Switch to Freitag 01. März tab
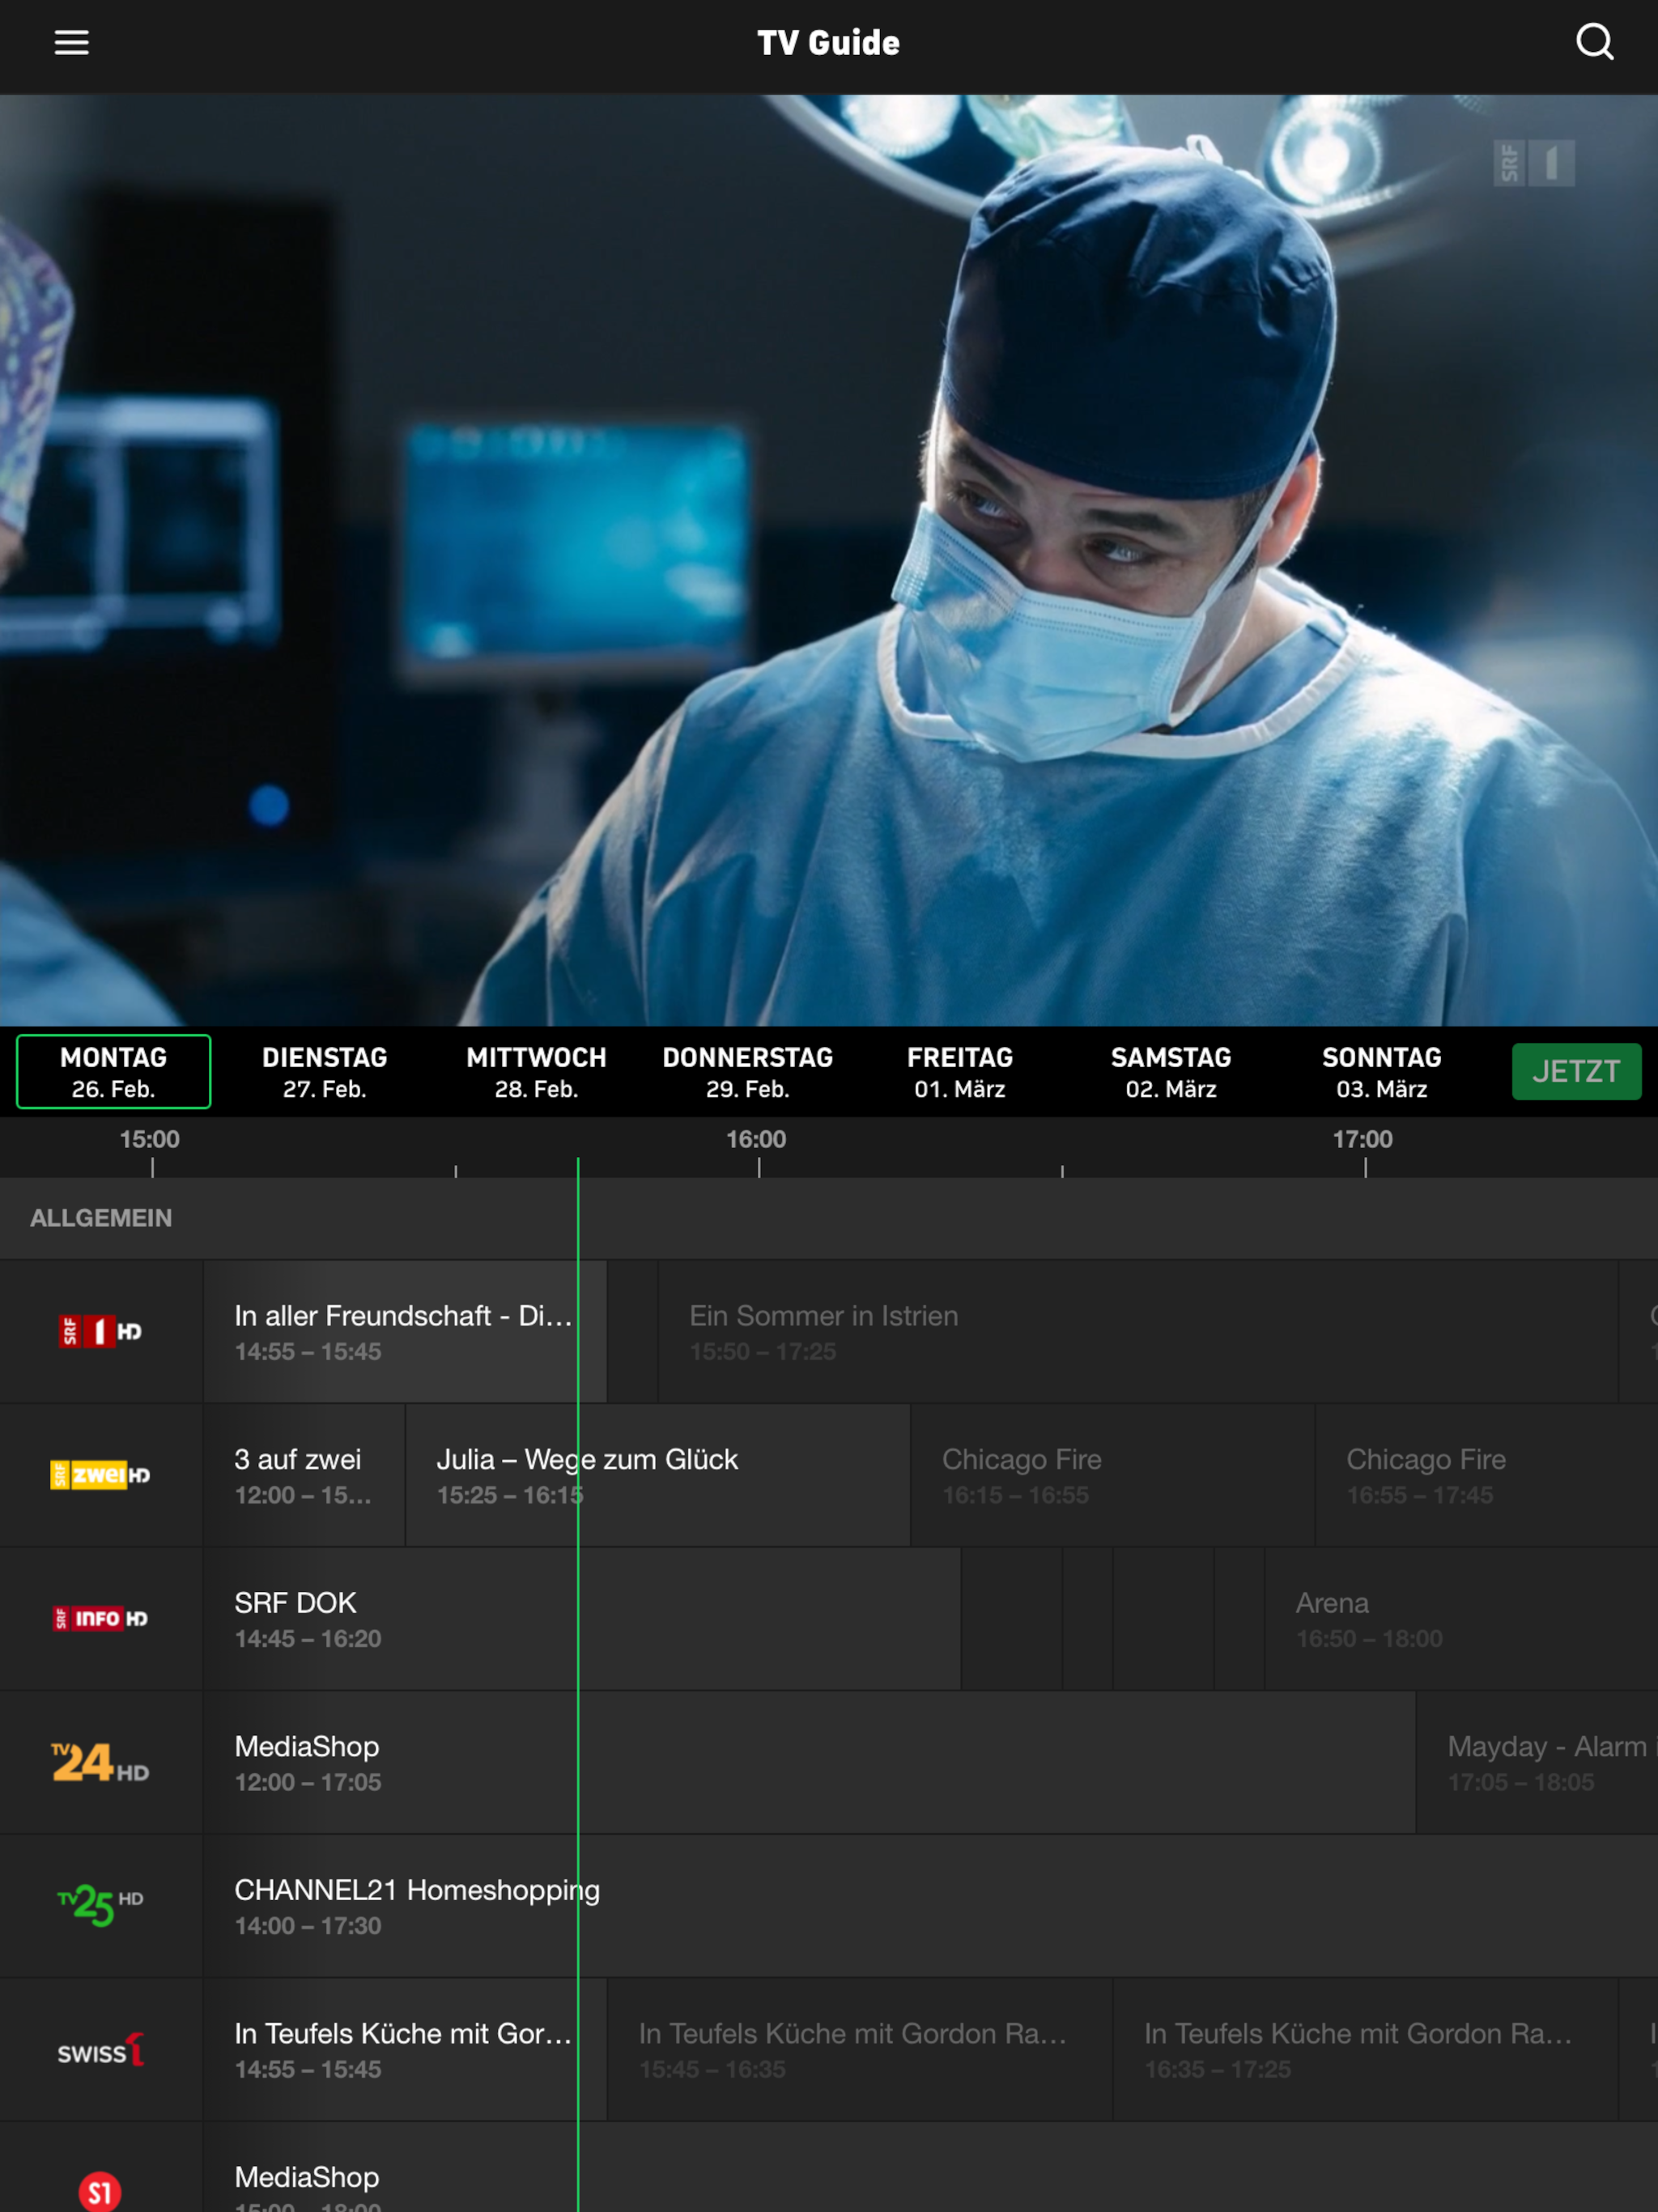 959,1072
